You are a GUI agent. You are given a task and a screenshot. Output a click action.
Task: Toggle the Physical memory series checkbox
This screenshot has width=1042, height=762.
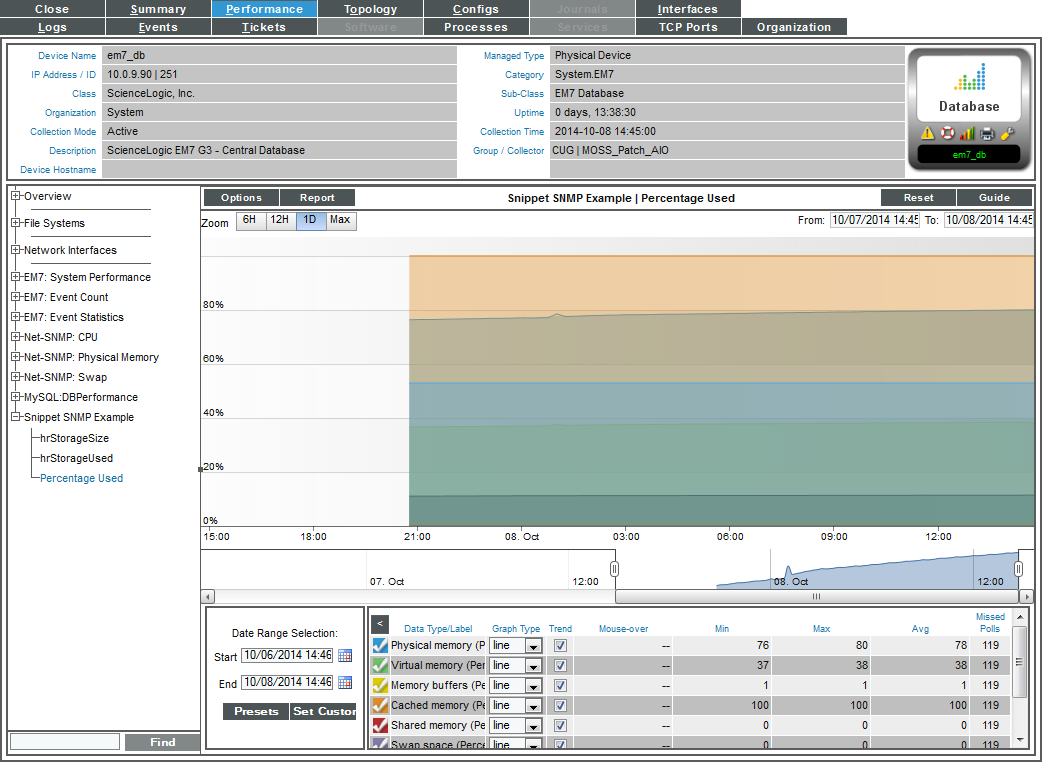click(x=379, y=646)
